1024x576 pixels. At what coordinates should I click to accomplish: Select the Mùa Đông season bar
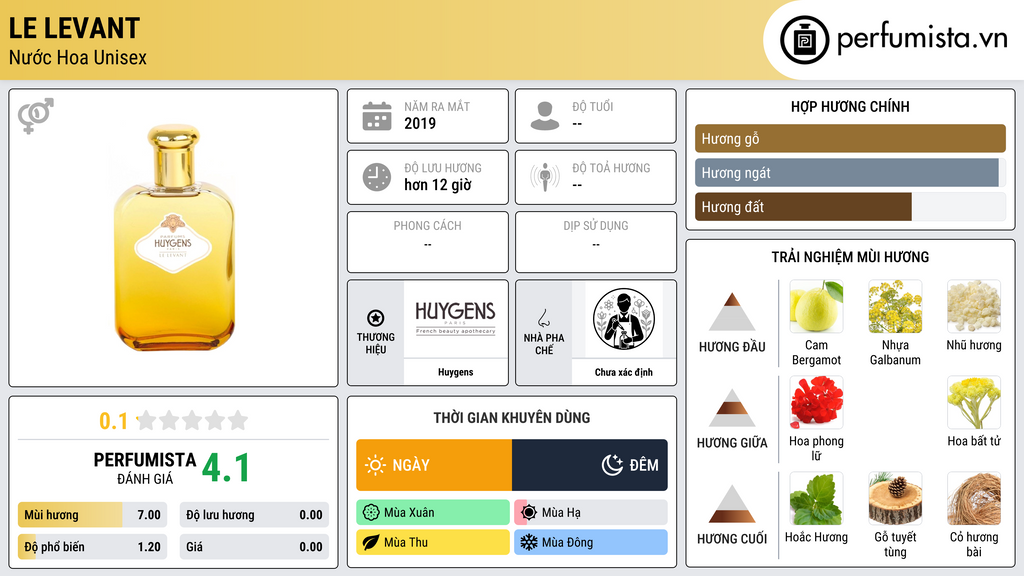click(591, 542)
